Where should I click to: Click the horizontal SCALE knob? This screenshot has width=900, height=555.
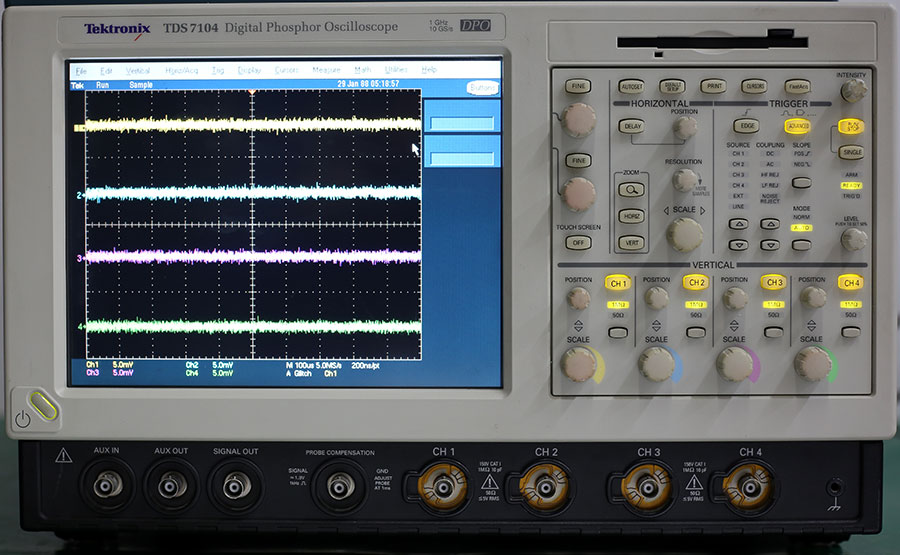click(x=684, y=234)
